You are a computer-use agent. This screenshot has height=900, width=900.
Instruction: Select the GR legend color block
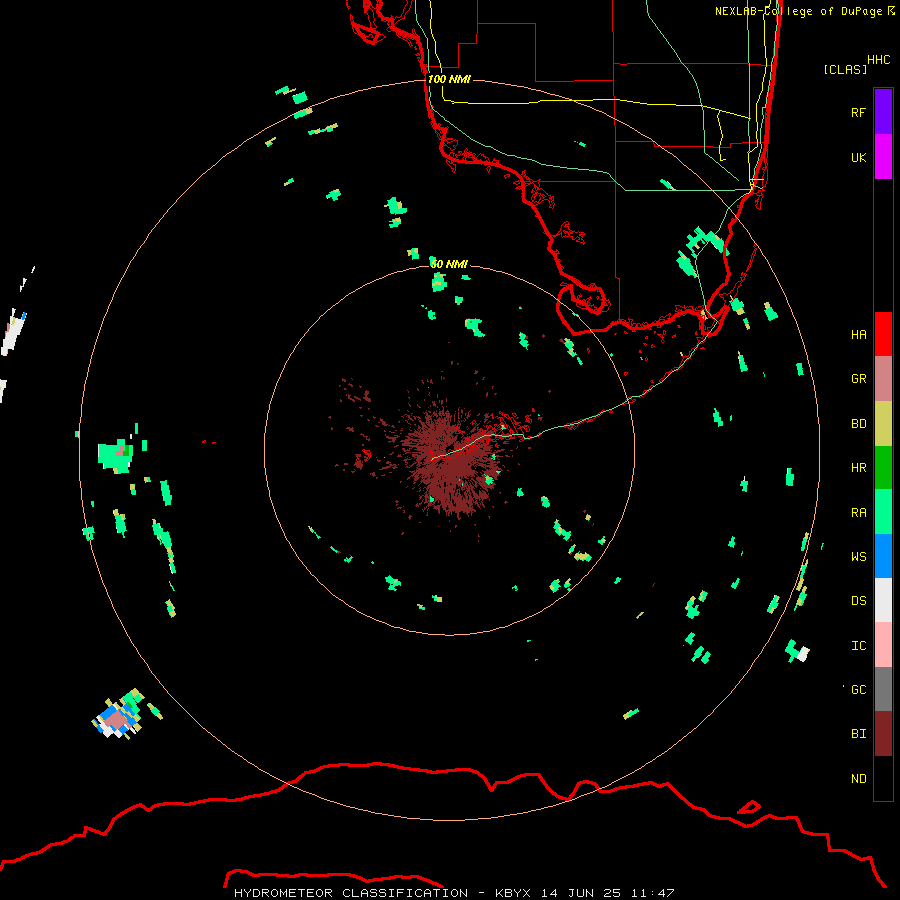(883, 379)
